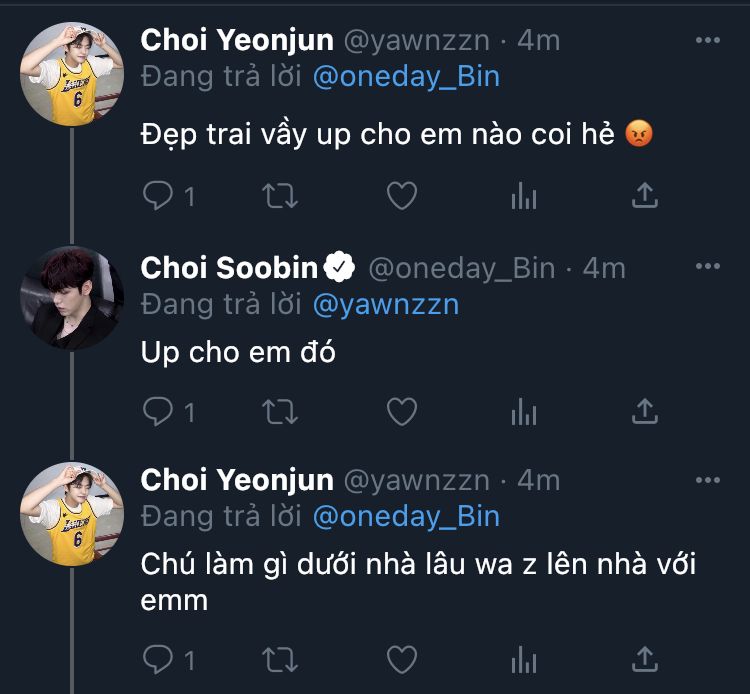Open @oneday_Bin mention in first tweet
The height and width of the screenshot is (694, 750).
405,77
